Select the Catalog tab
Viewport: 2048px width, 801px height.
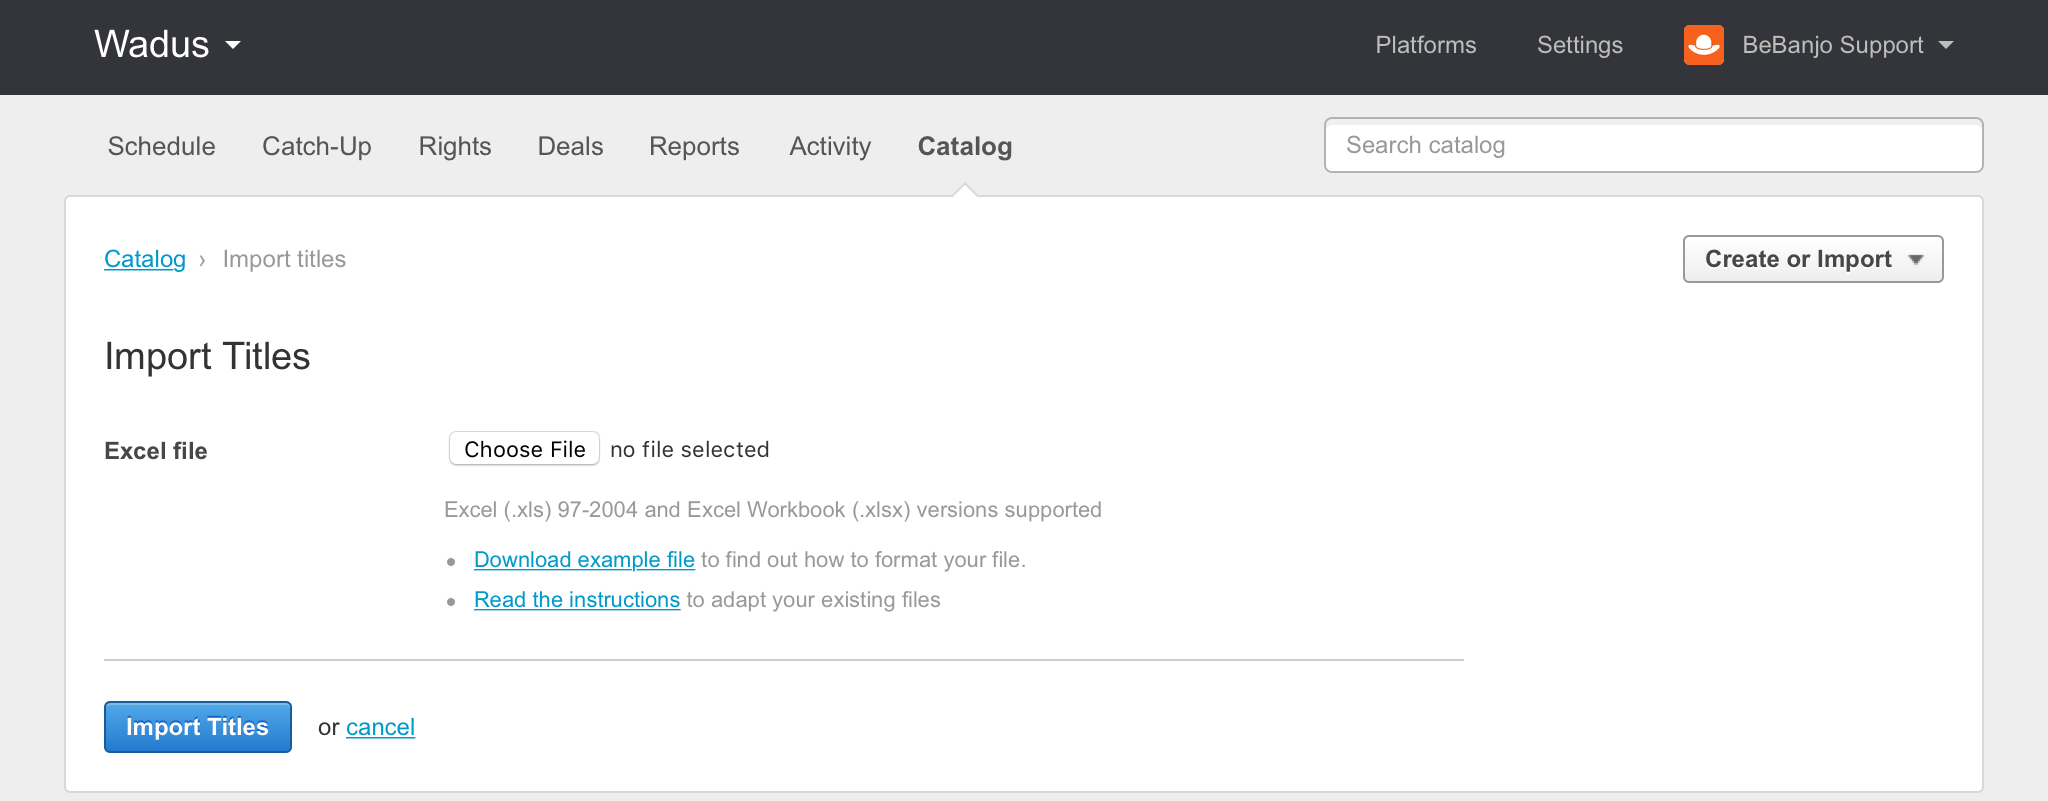[964, 146]
